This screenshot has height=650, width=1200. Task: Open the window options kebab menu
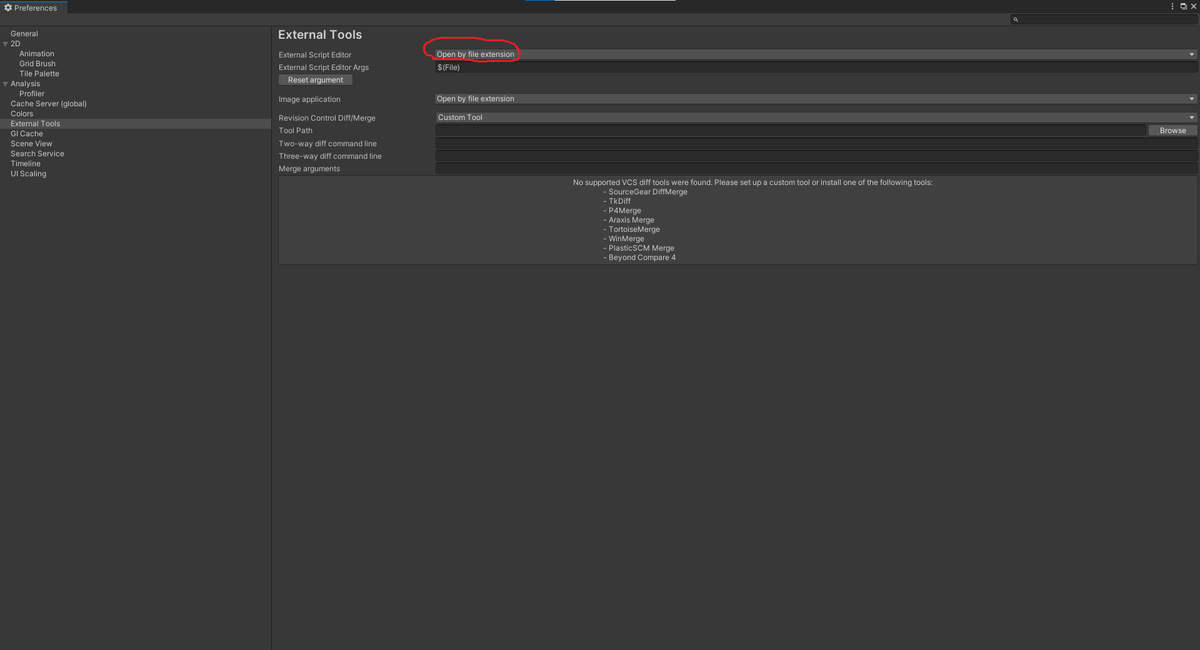1172,7
